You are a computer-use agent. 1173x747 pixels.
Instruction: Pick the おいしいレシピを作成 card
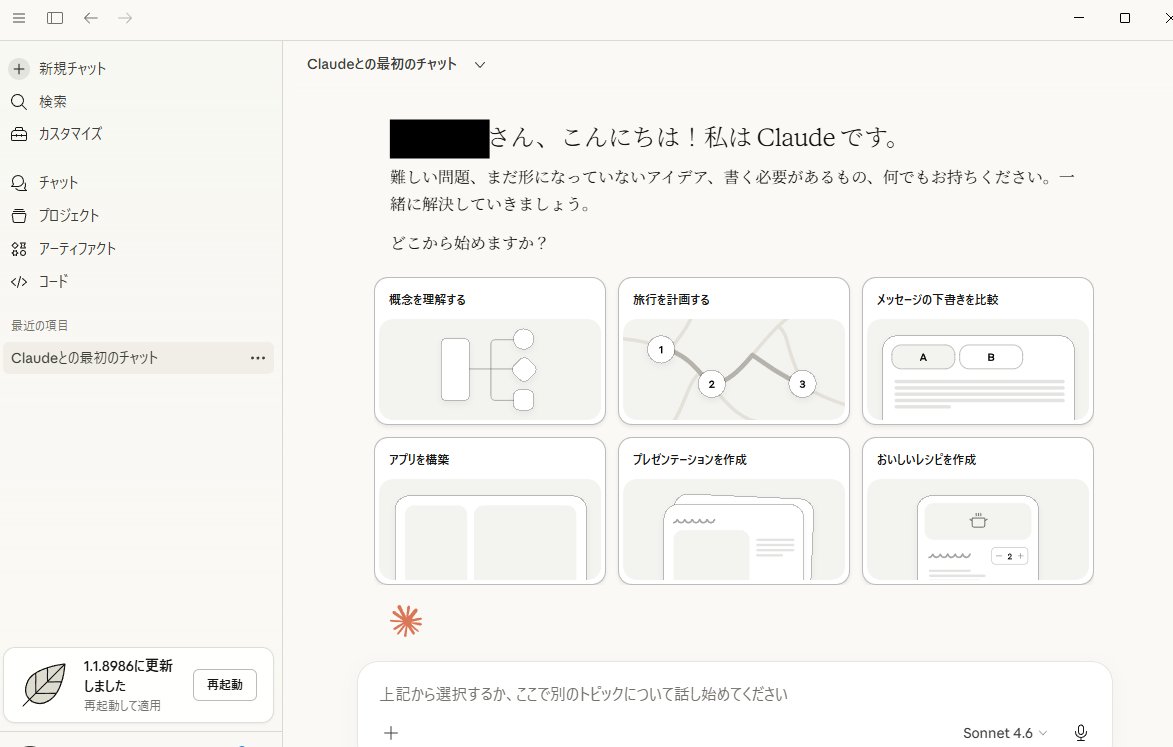point(977,511)
